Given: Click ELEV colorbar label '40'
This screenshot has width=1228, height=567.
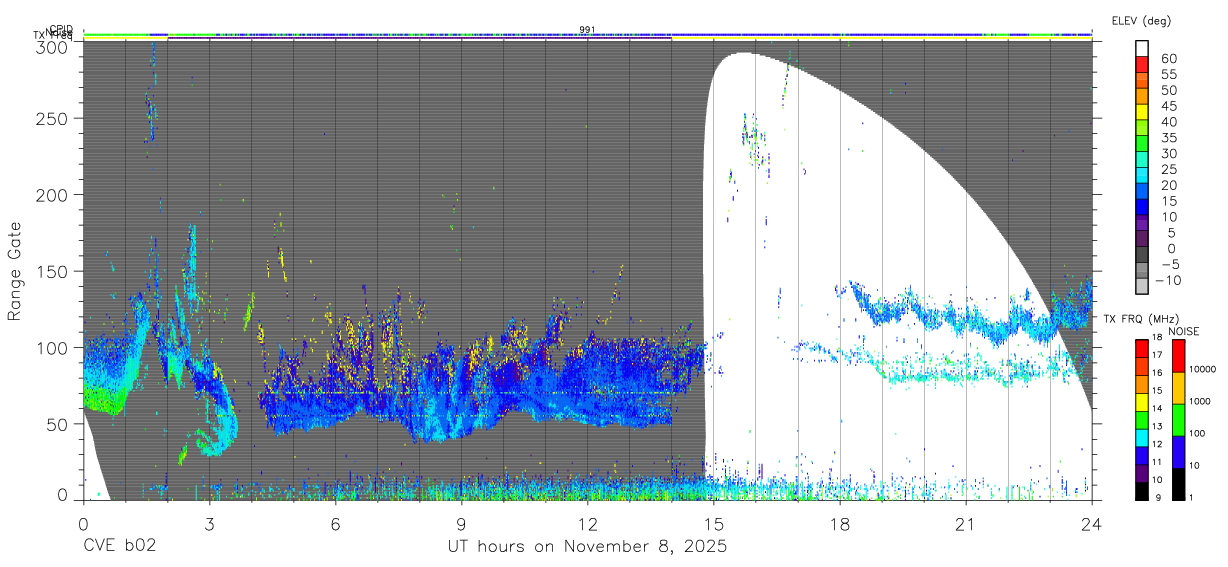Looking at the screenshot, I should (x=1169, y=122).
